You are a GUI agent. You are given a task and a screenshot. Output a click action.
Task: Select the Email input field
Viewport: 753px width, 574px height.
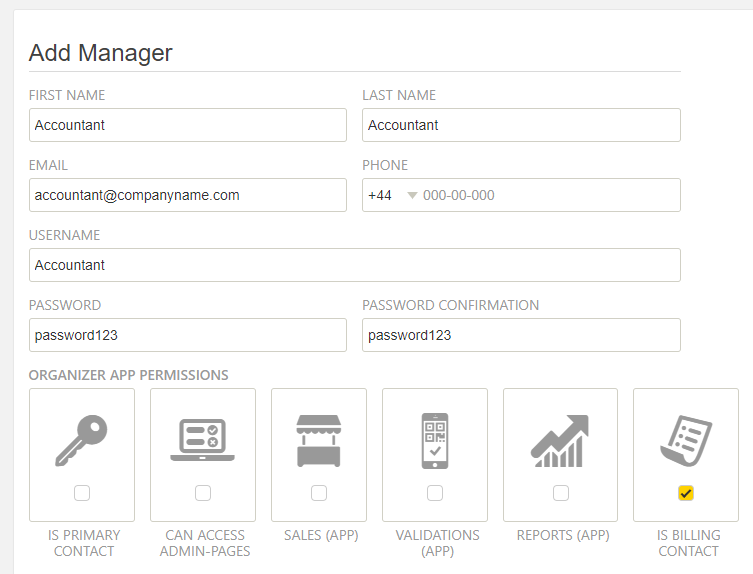pyautogui.click(x=188, y=195)
